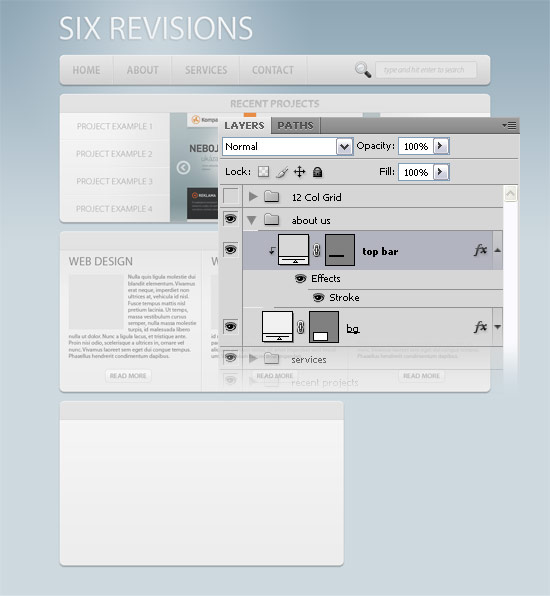Toggle visibility box of 12 Col Grid group
The image size is (550, 596).
pyautogui.click(x=231, y=196)
